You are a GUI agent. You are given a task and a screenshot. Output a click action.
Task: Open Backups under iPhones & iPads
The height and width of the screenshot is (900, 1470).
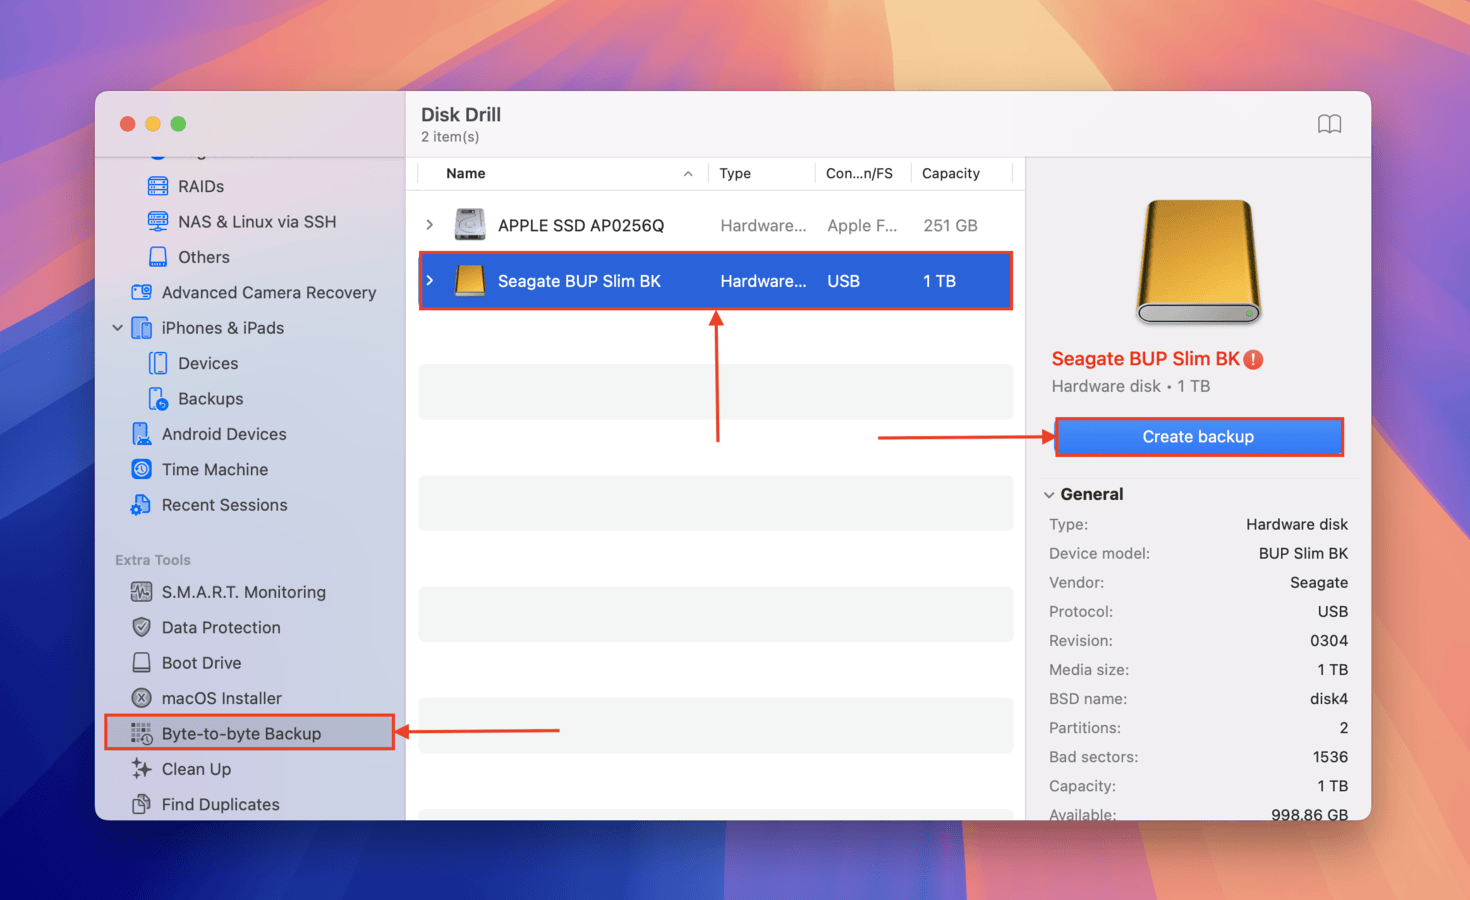210,399
